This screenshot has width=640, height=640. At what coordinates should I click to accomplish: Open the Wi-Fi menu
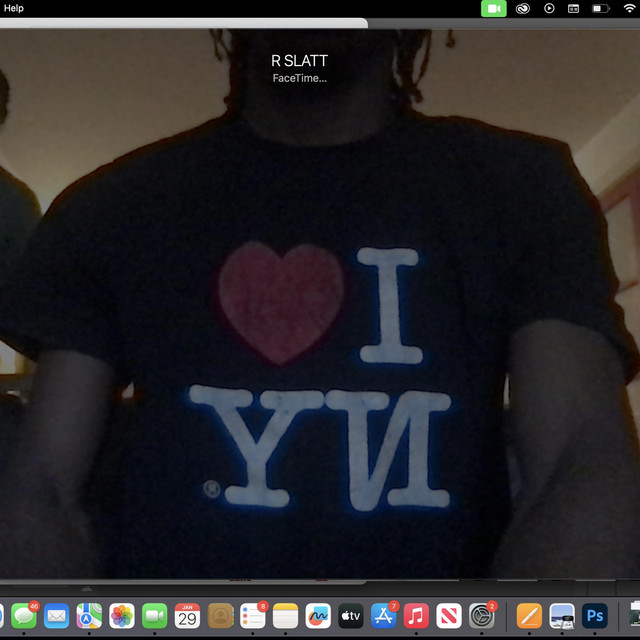[x=629, y=8]
